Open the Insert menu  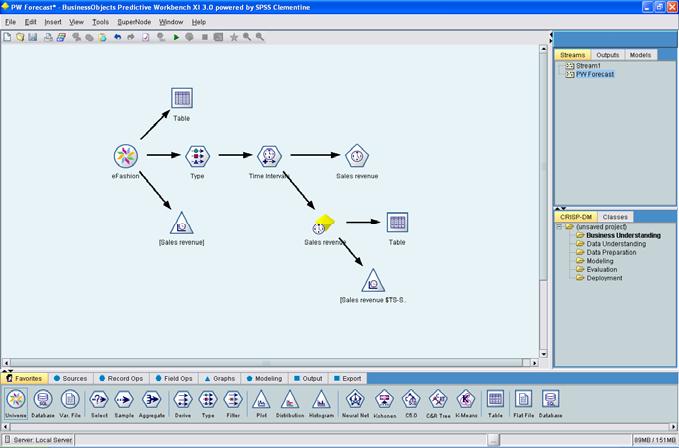(53, 22)
